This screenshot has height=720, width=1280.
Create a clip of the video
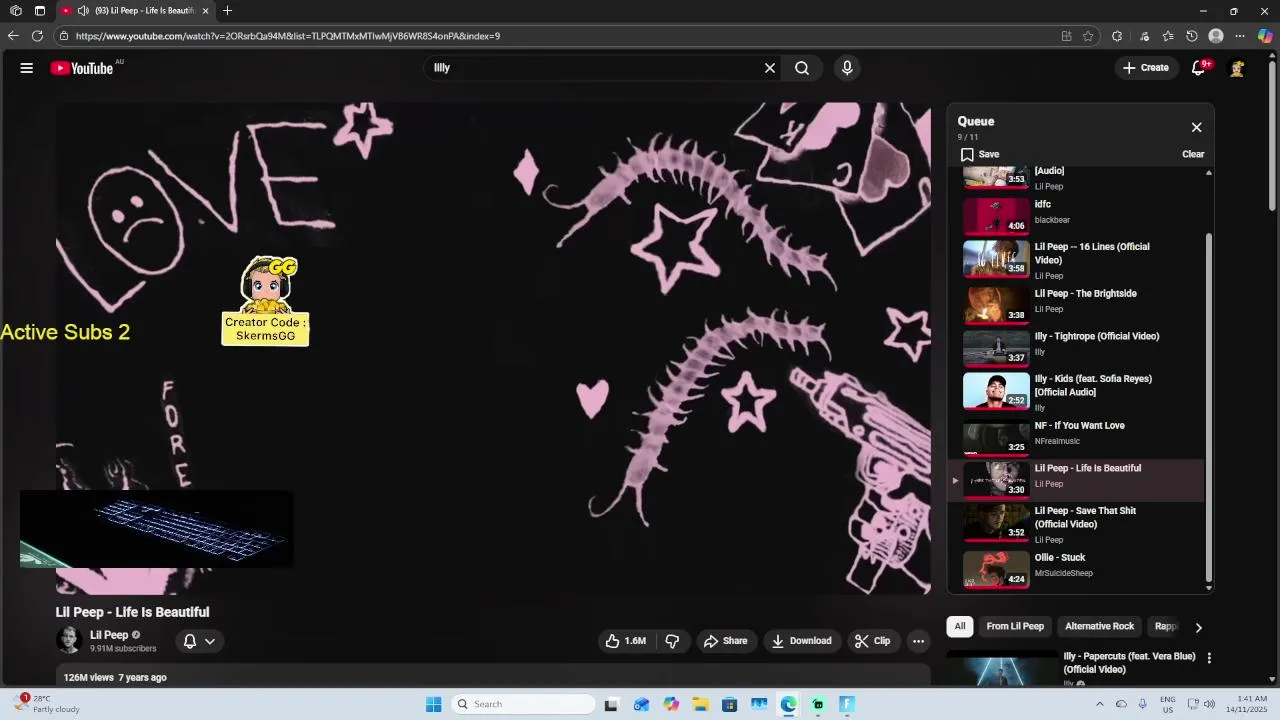[872, 641]
